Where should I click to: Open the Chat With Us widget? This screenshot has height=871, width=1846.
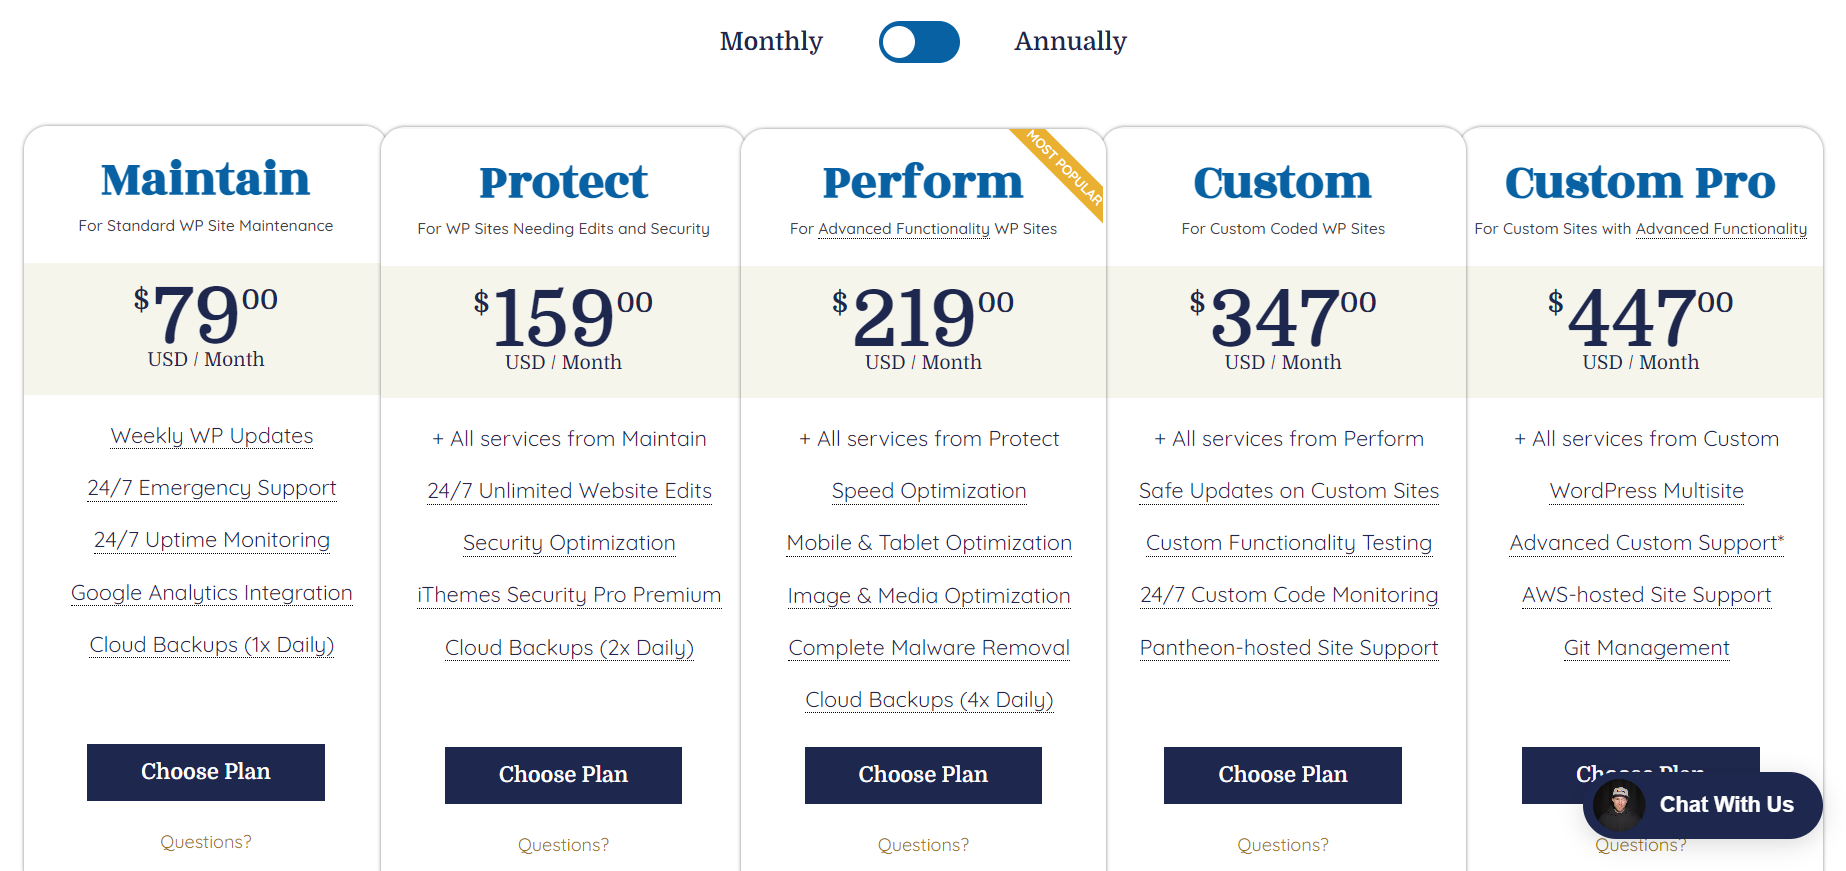tap(1725, 805)
